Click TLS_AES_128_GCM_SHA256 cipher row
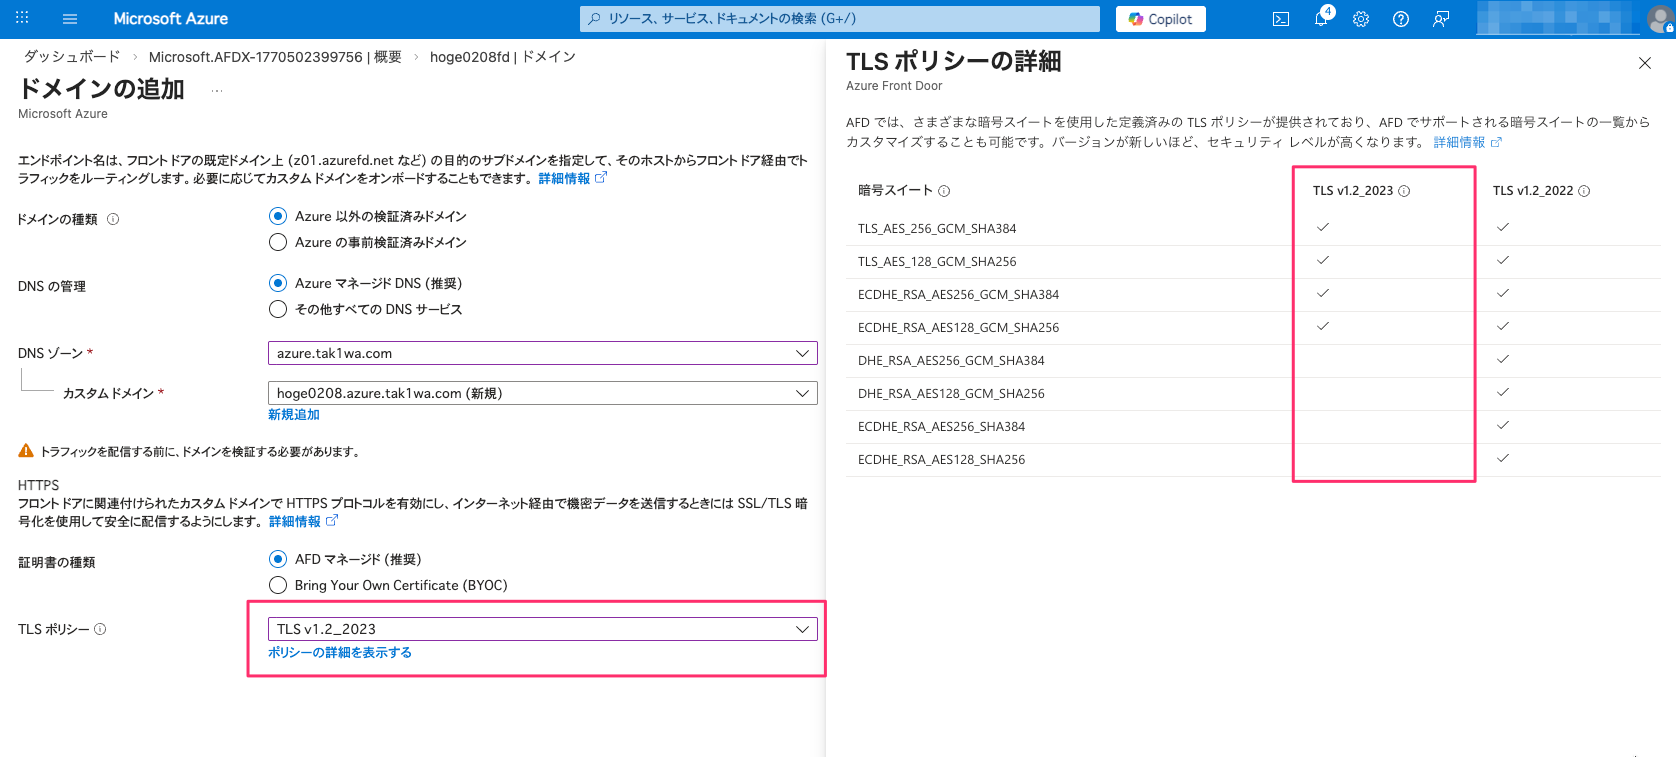The image size is (1676, 757). click(x=1253, y=262)
